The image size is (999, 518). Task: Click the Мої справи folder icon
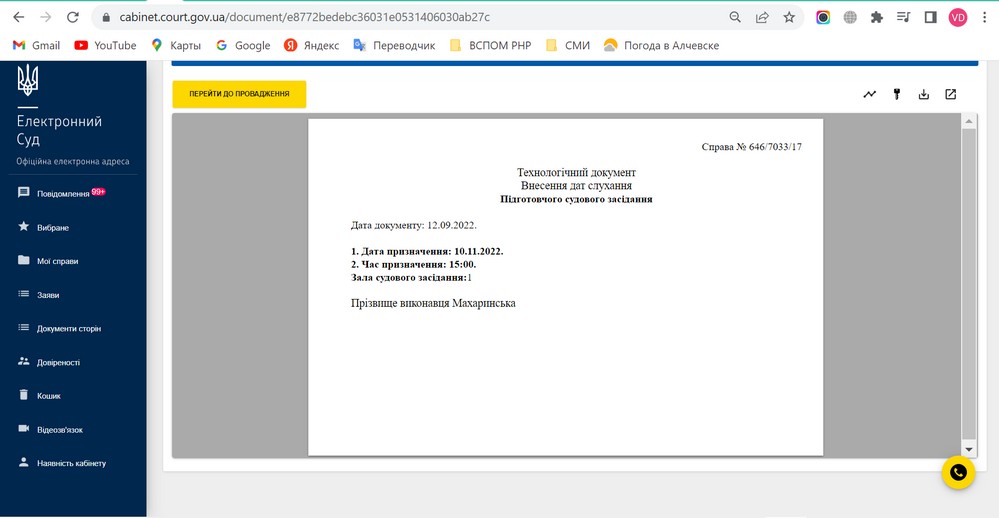[24, 260]
